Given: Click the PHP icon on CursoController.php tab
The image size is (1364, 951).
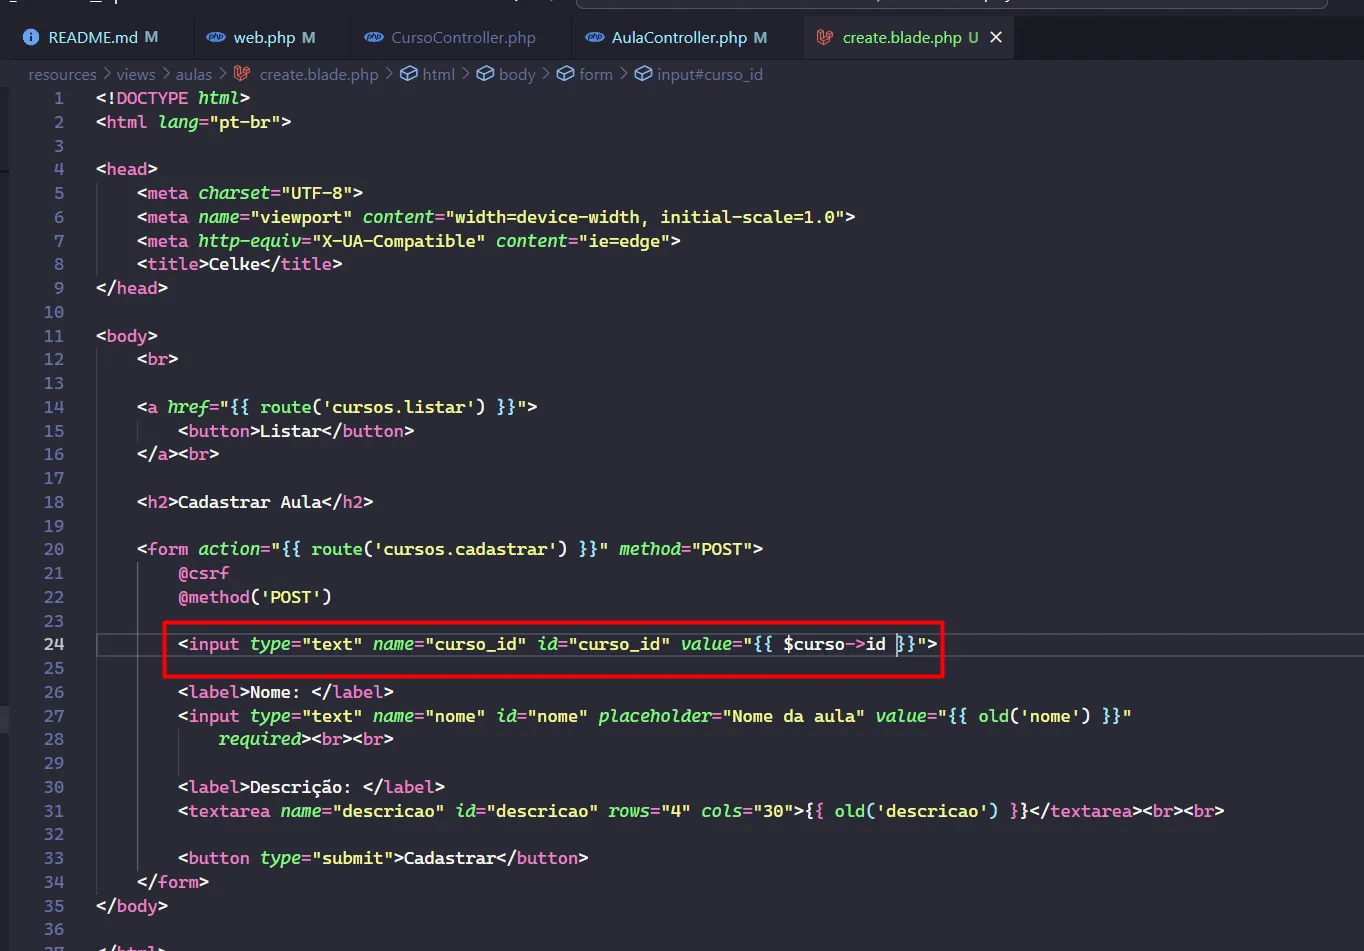Looking at the screenshot, I should 374,37.
